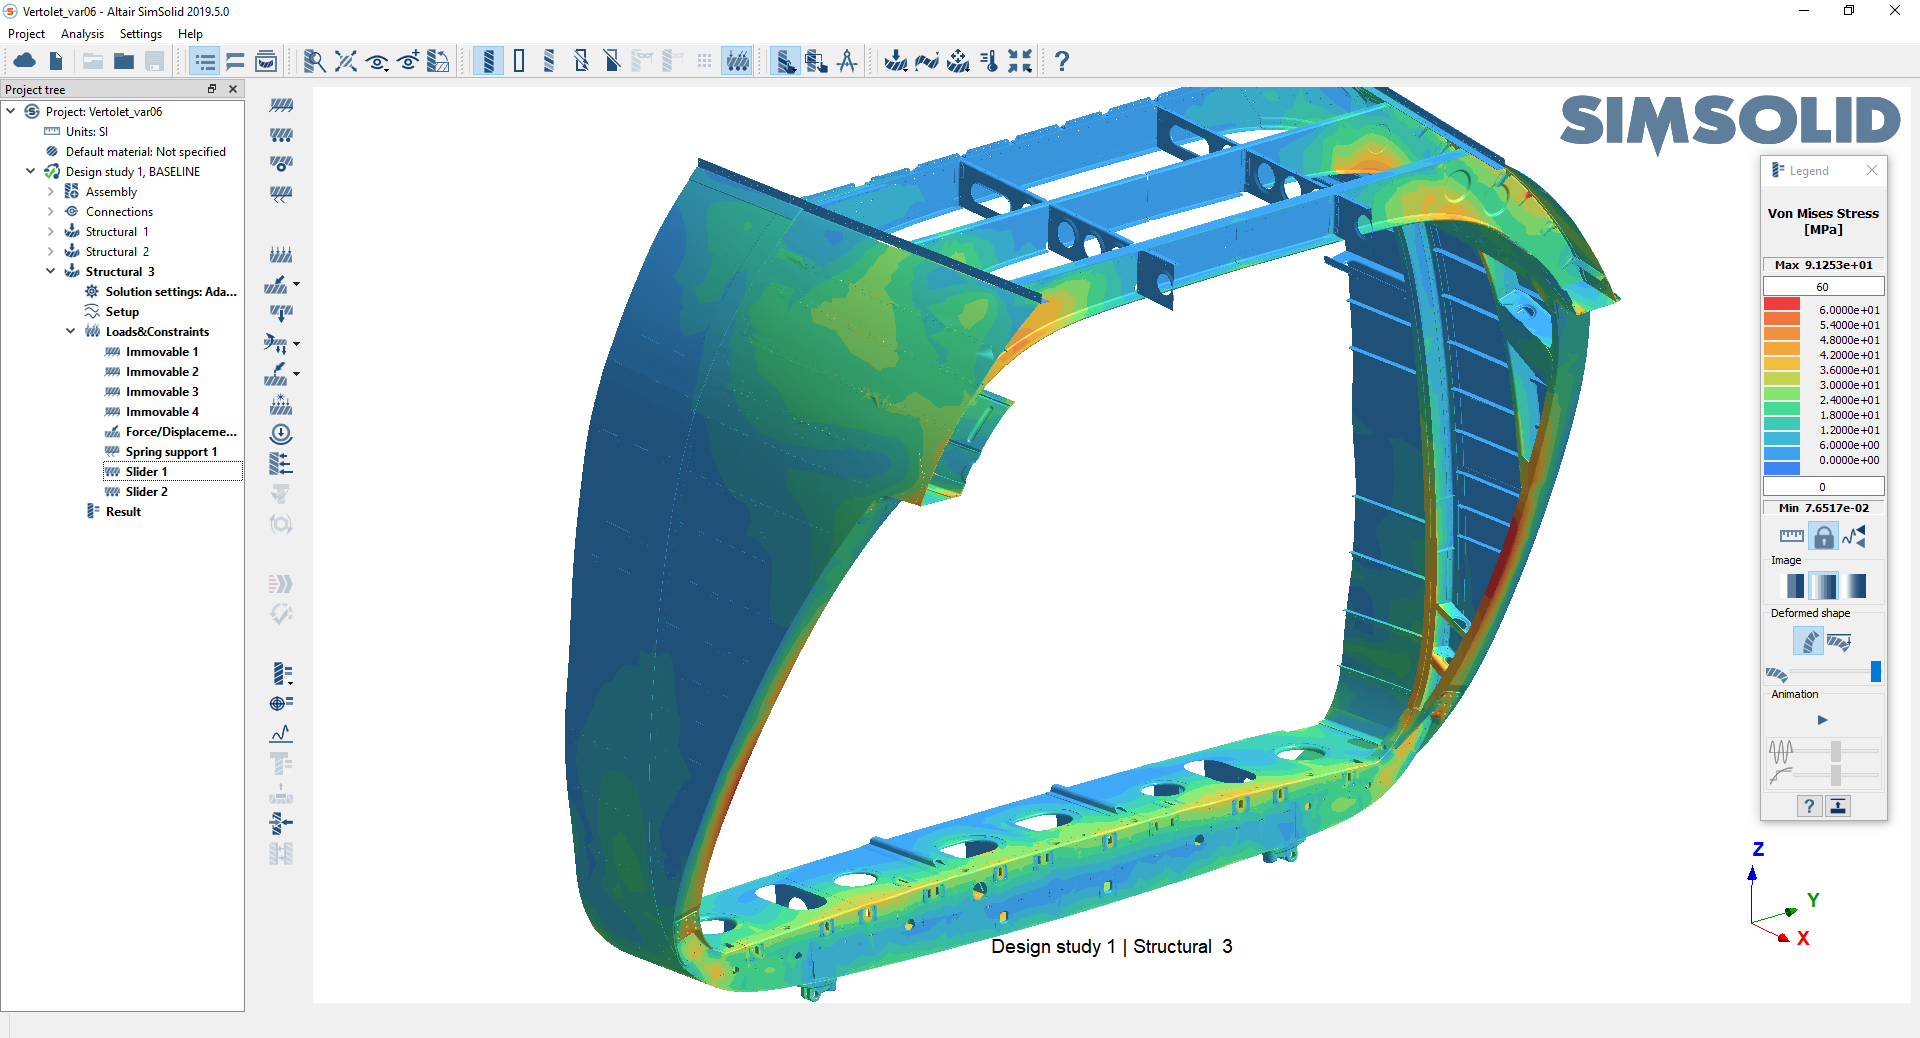Open the help question mark in toolbar
This screenshot has width=1920, height=1038.
pos(1062,62)
